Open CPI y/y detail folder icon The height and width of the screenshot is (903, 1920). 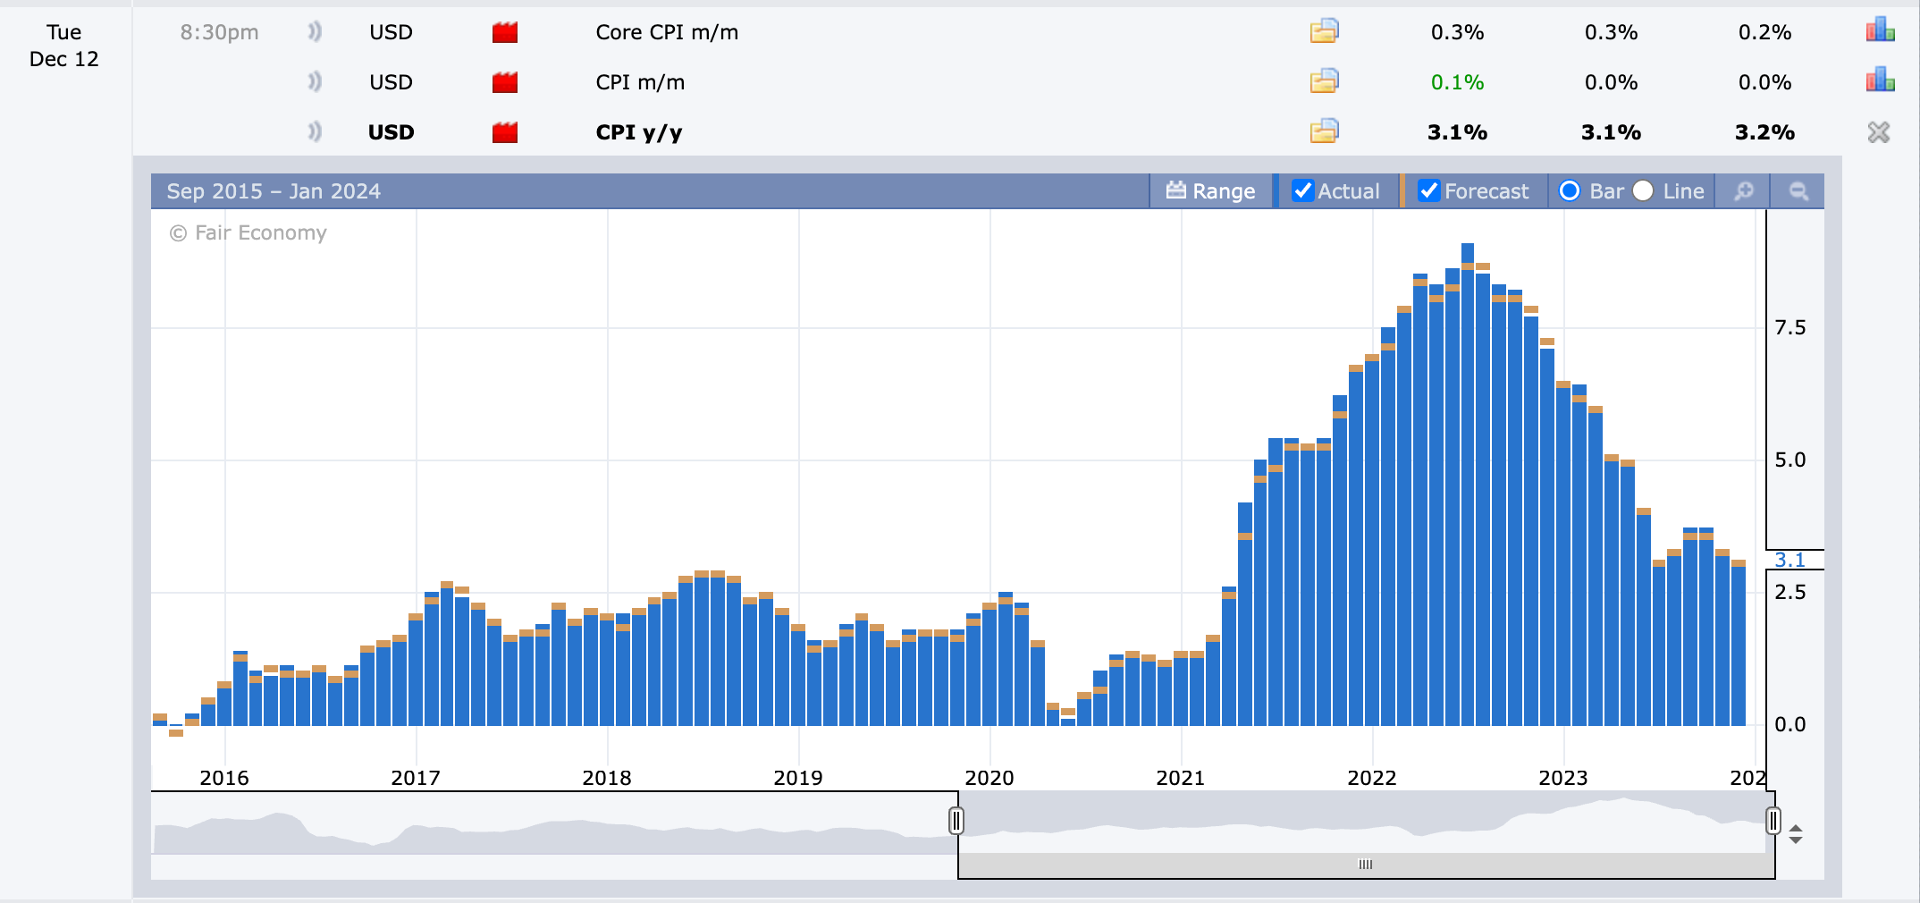coord(1324,131)
